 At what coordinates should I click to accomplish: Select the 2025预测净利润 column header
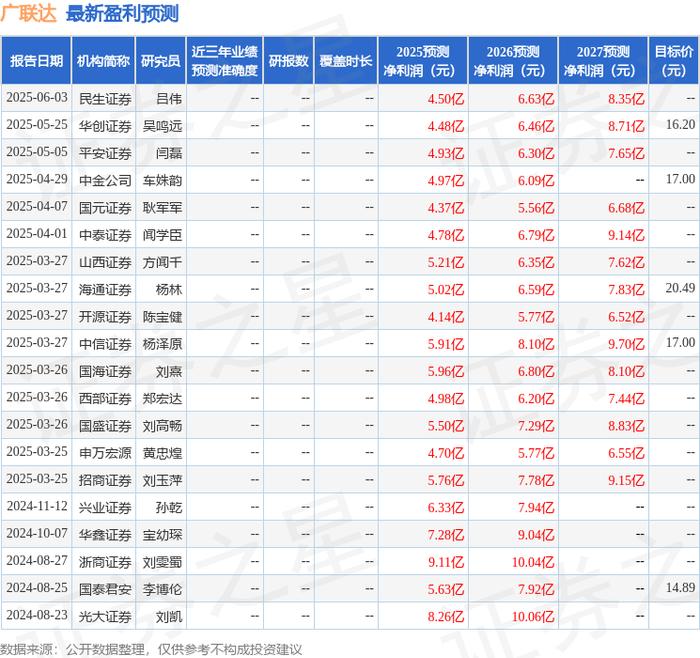[x=423, y=61]
